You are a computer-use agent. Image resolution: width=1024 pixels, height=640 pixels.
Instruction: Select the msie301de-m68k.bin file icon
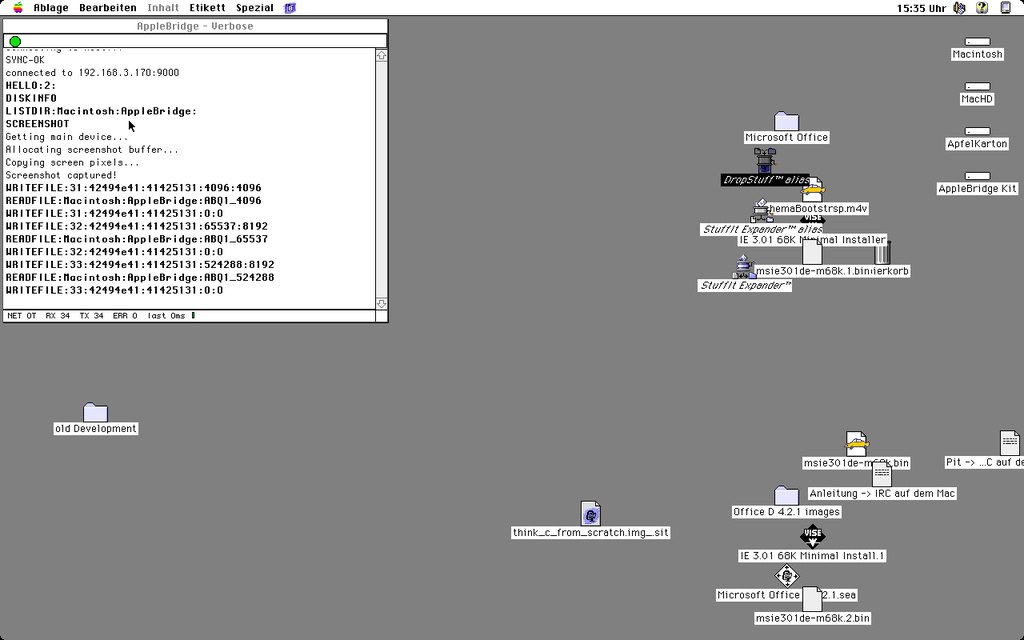coord(856,443)
